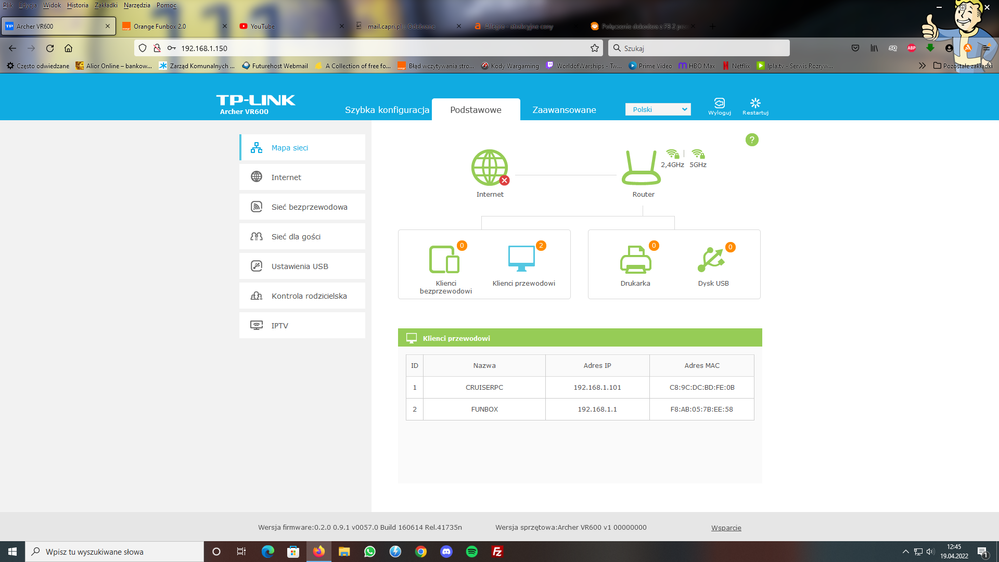Click the Wyloguj logout icon
This screenshot has height=562, width=999.
[x=719, y=104]
